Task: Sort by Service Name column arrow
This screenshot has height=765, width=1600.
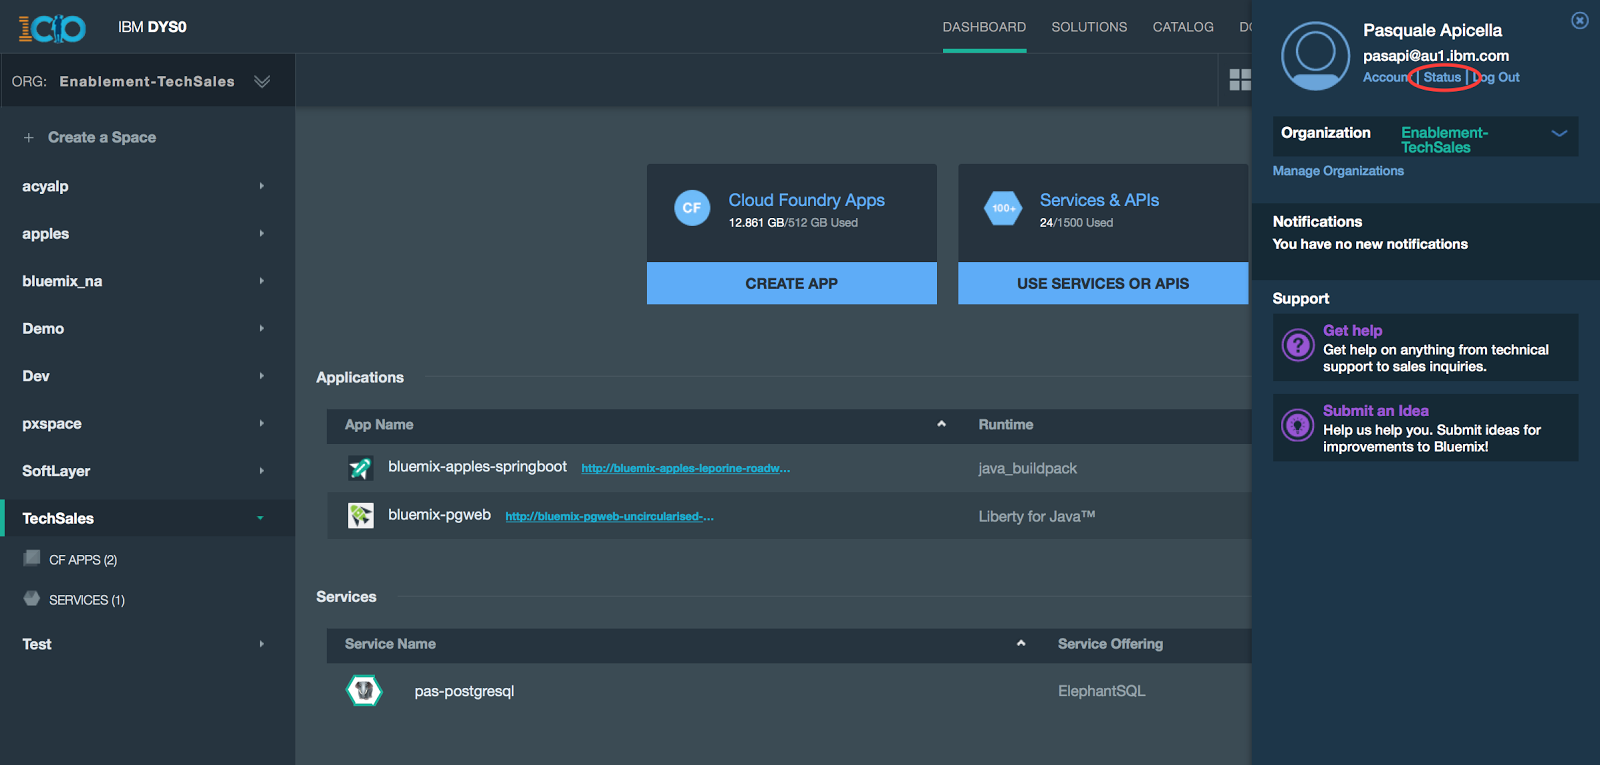Action: 1021,643
